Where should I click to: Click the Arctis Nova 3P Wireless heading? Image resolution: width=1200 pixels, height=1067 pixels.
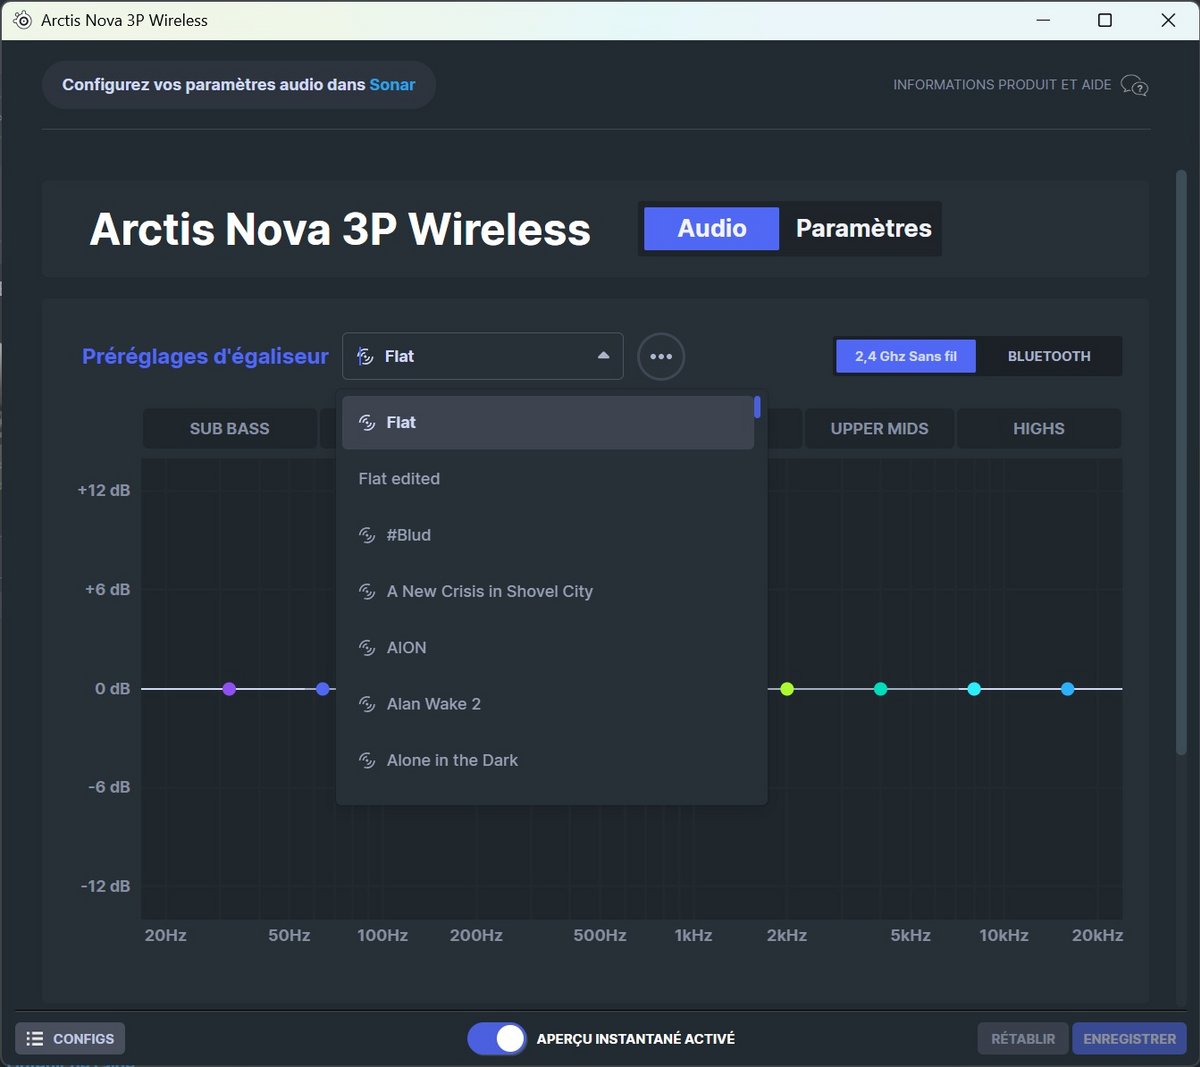point(340,229)
